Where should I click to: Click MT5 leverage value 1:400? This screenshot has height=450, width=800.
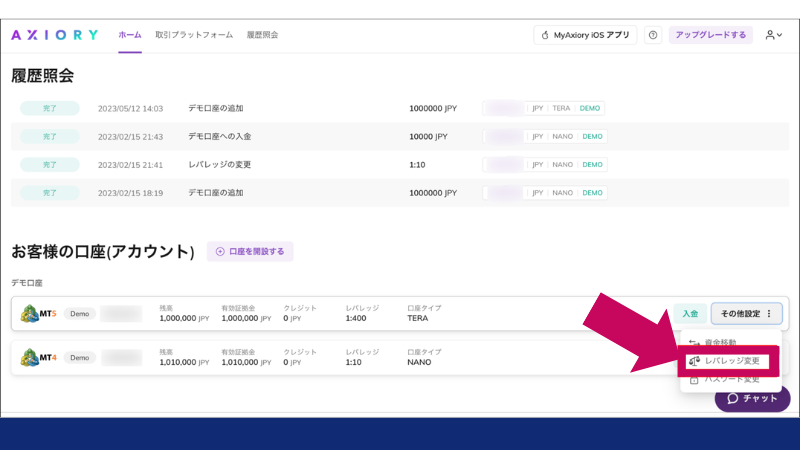pos(356,318)
